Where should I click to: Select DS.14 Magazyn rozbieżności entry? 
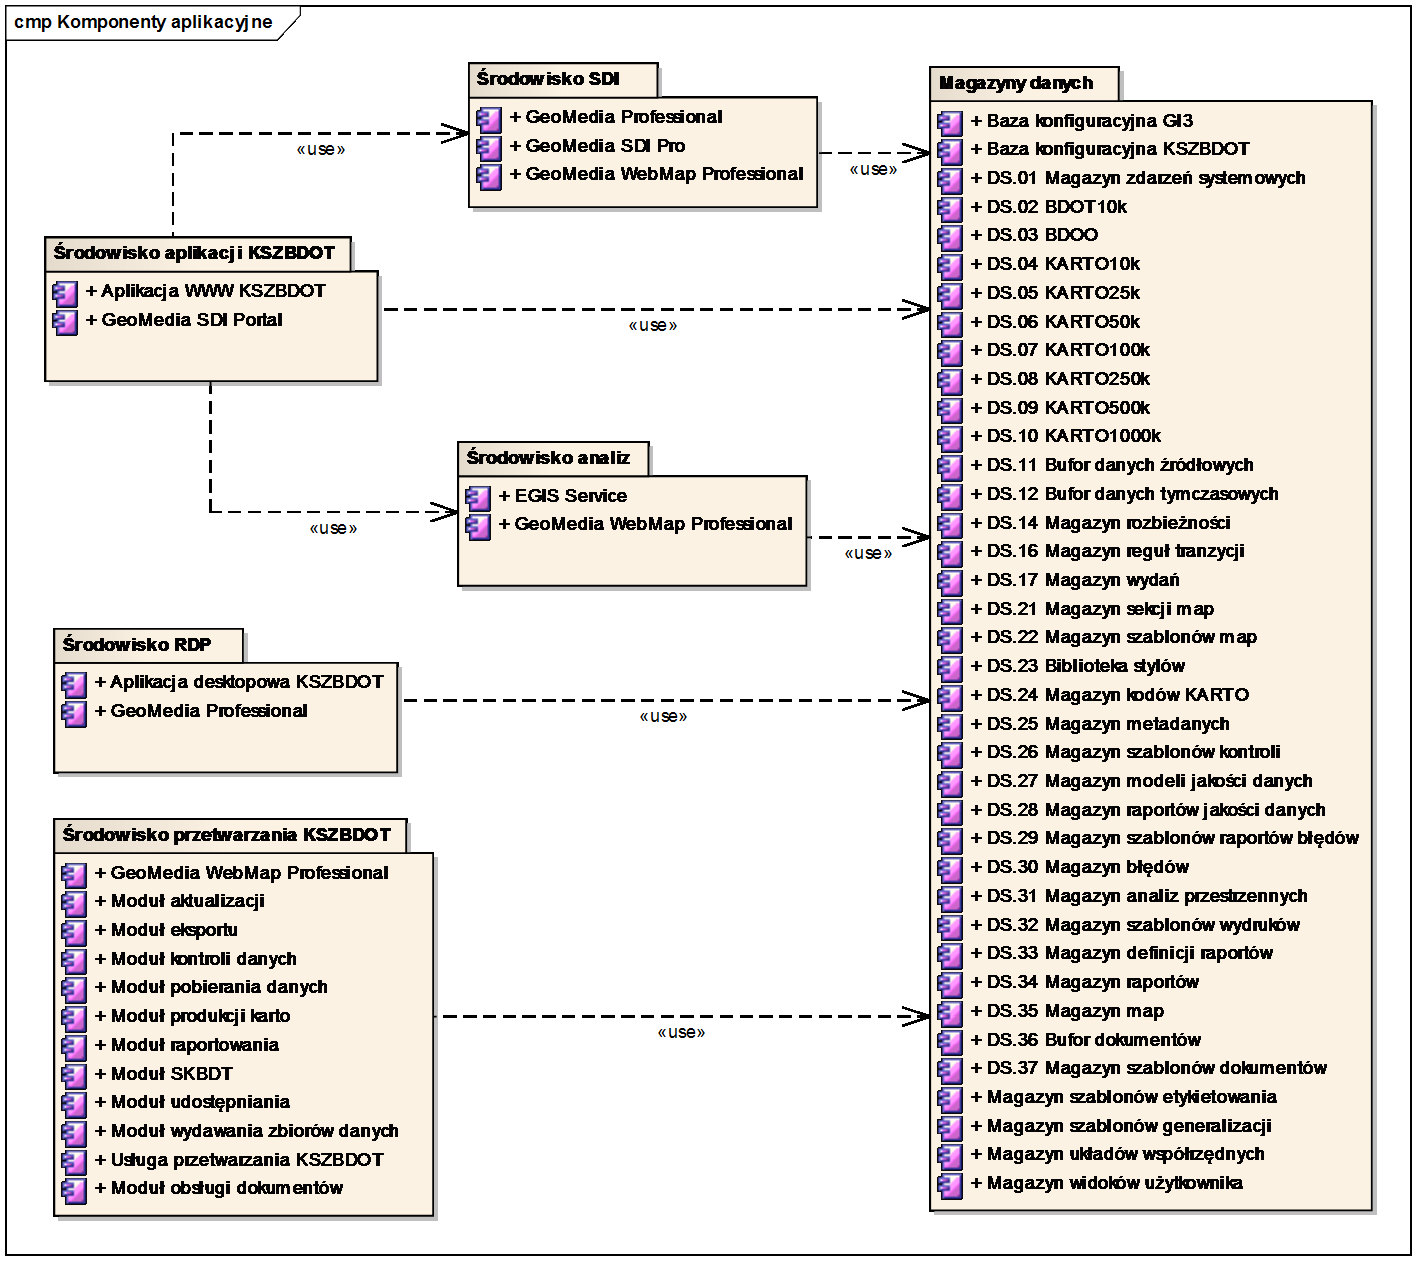pyautogui.click(x=1100, y=523)
